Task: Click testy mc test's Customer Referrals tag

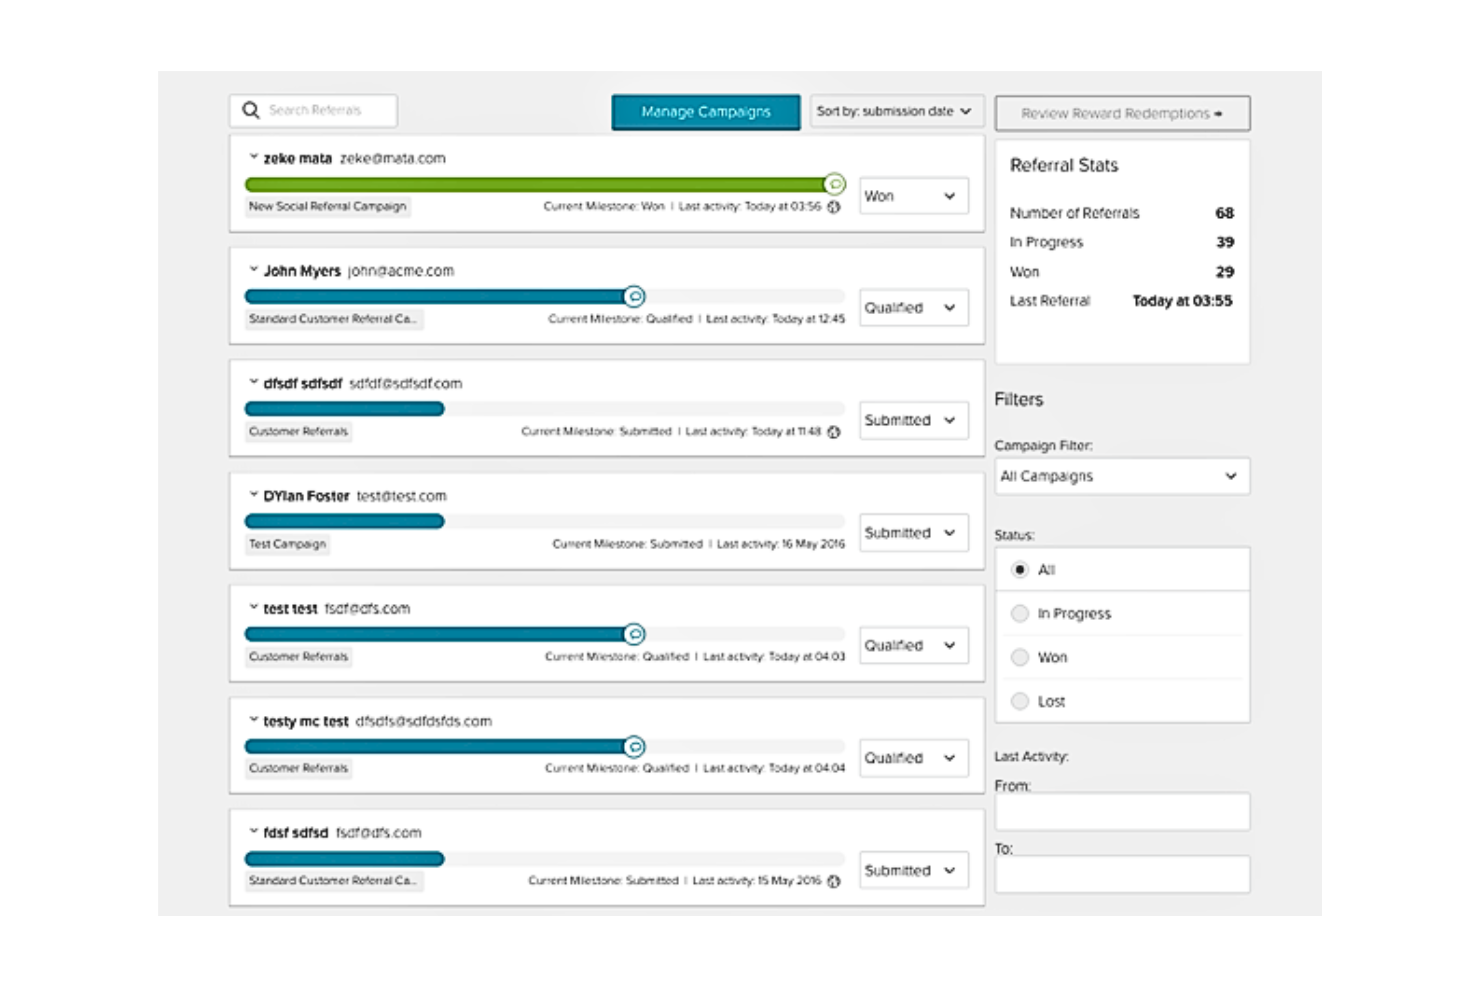Action: pyautogui.click(x=299, y=768)
